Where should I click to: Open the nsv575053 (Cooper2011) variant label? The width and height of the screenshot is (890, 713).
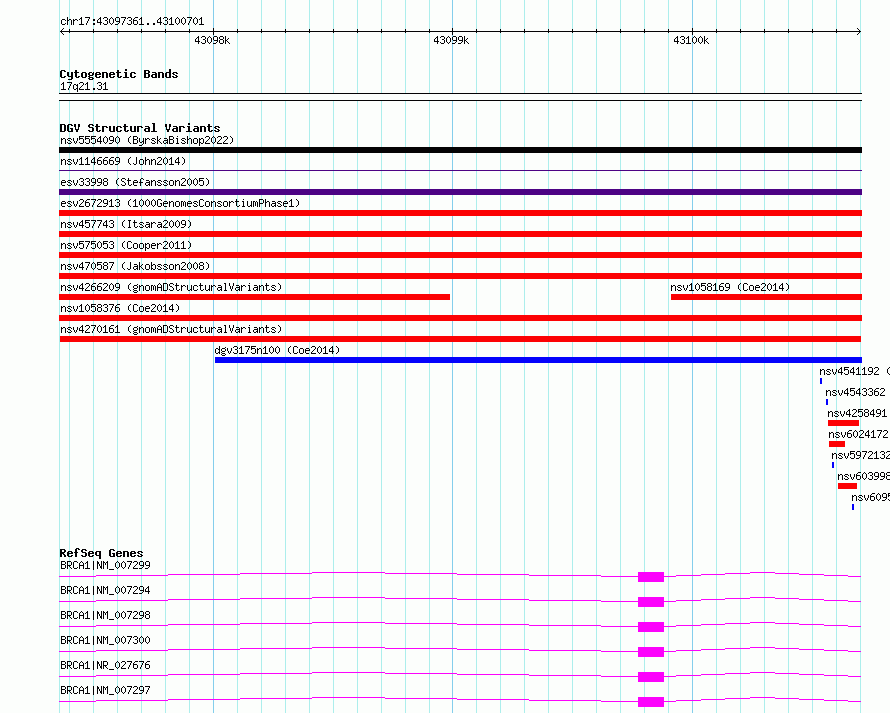[126, 245]
